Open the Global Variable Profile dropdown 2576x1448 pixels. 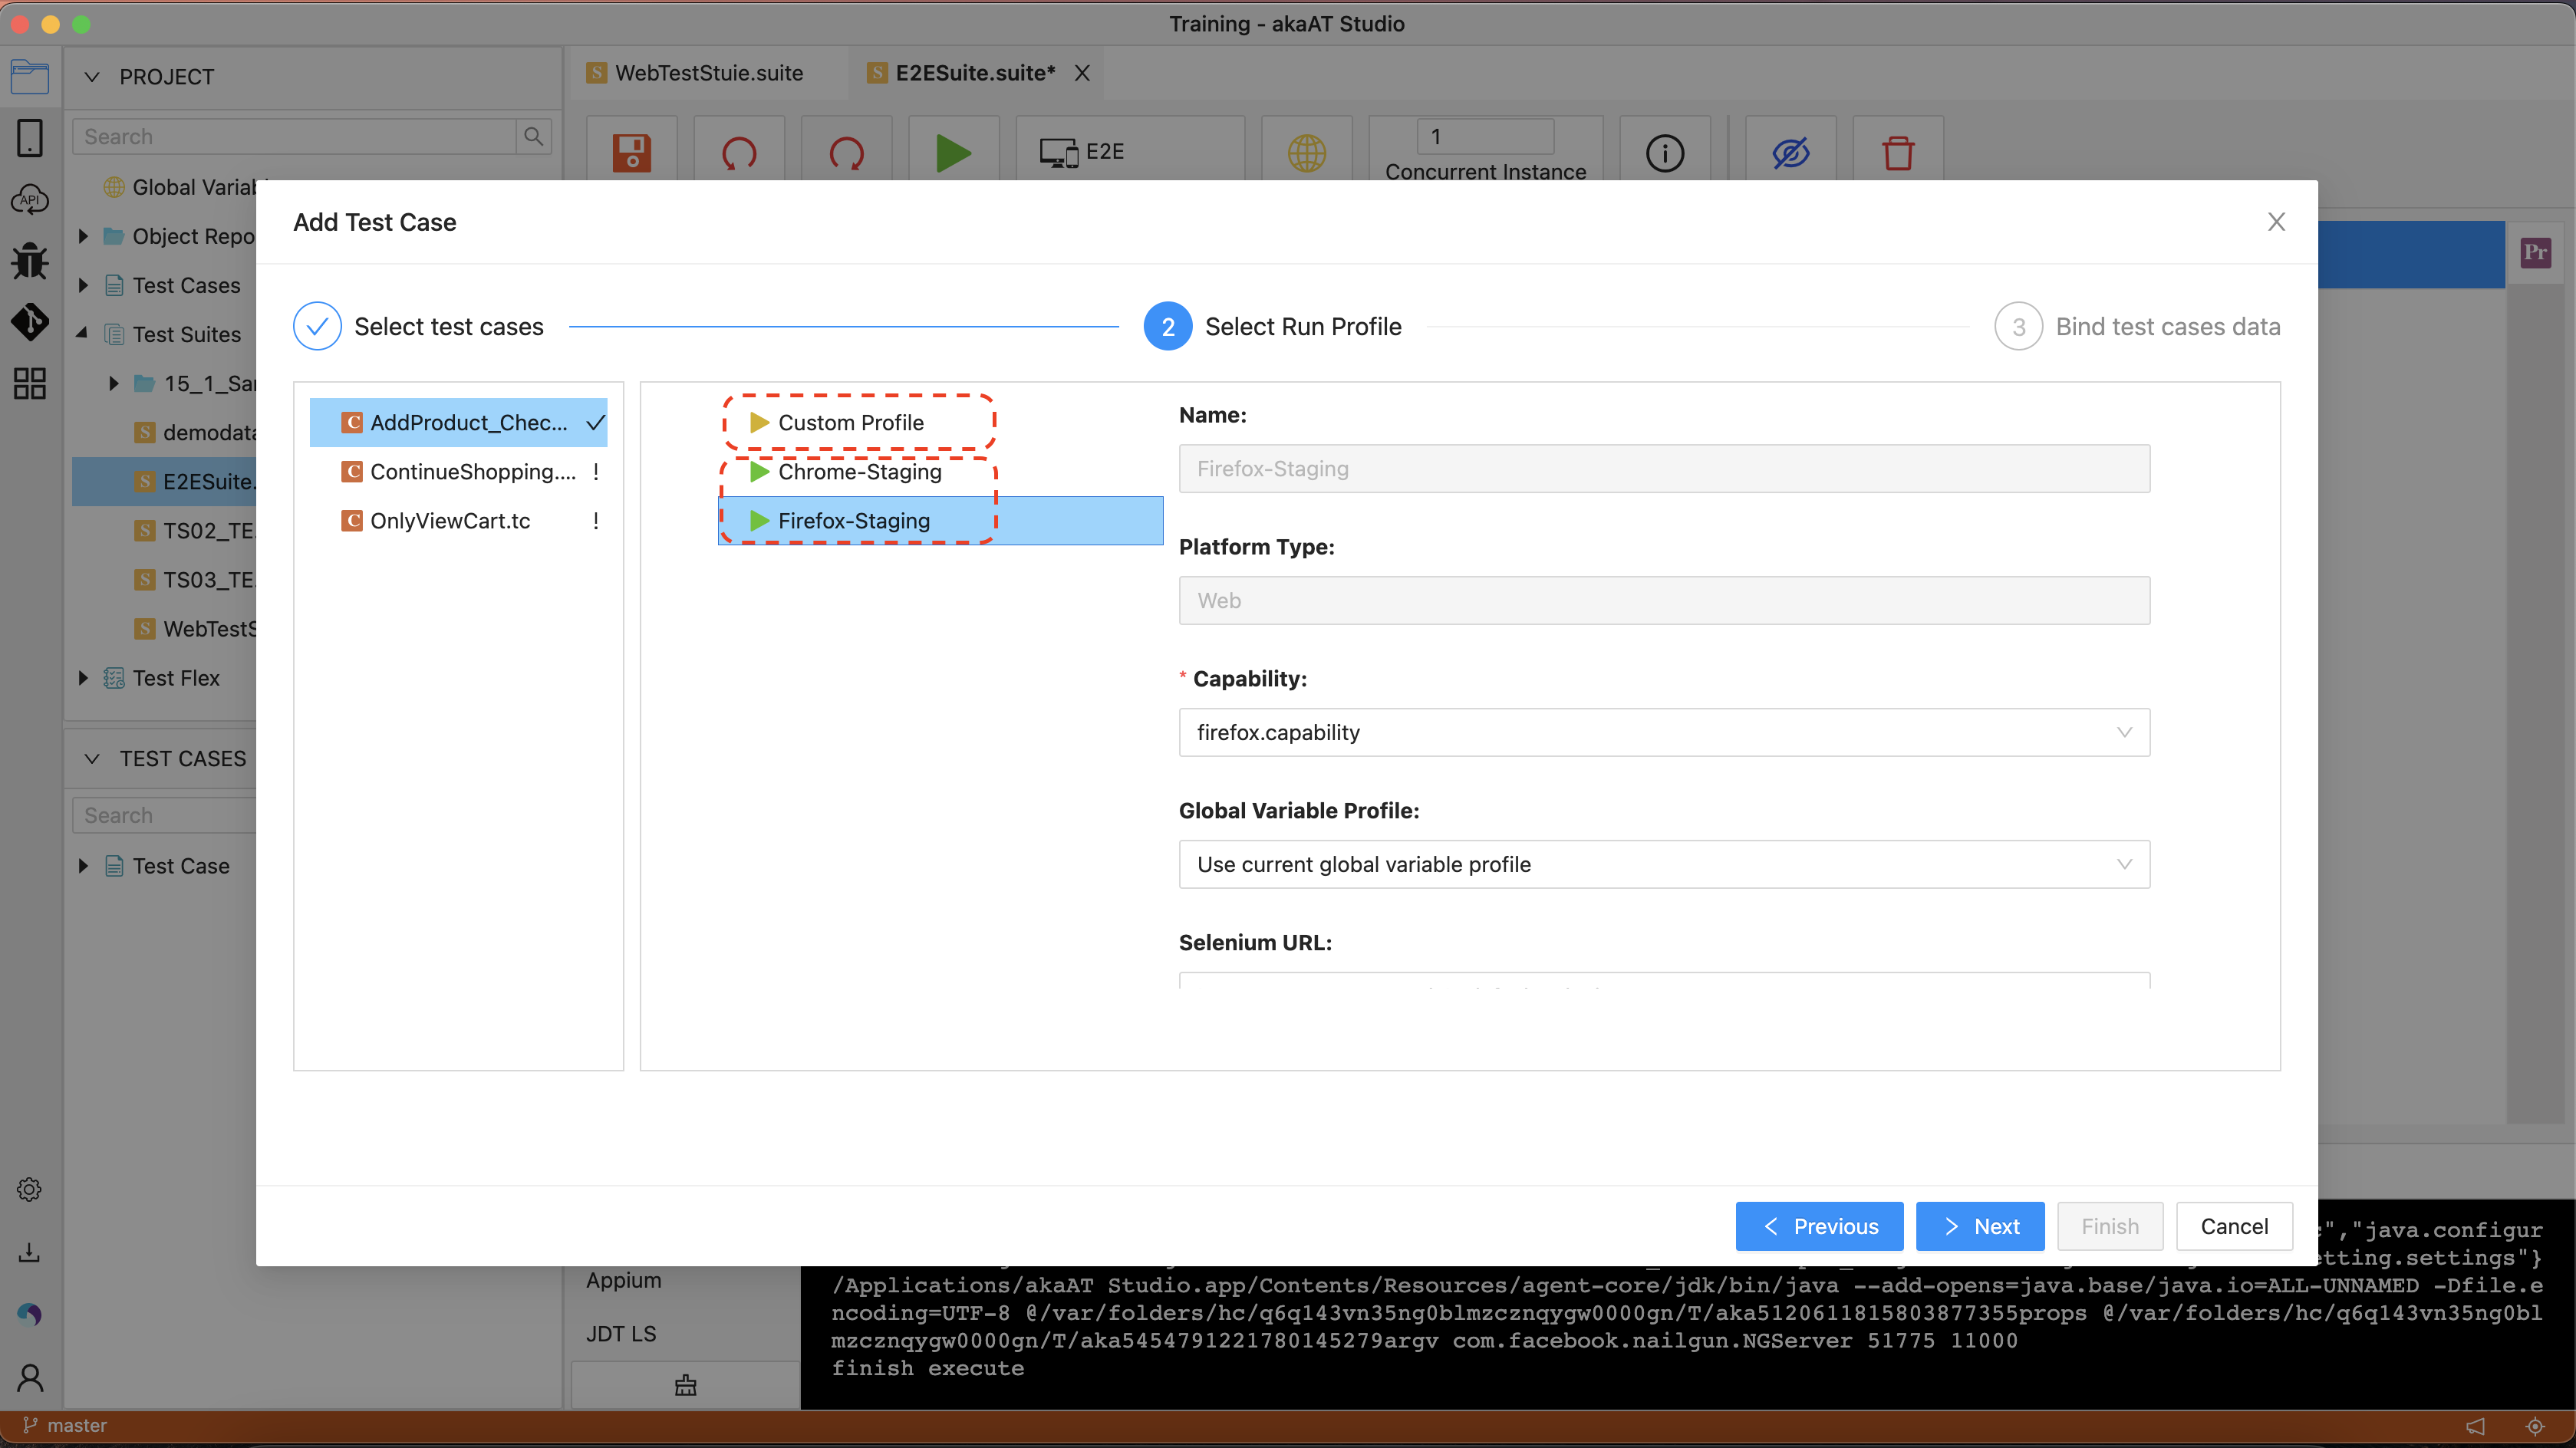point(1664,865)
